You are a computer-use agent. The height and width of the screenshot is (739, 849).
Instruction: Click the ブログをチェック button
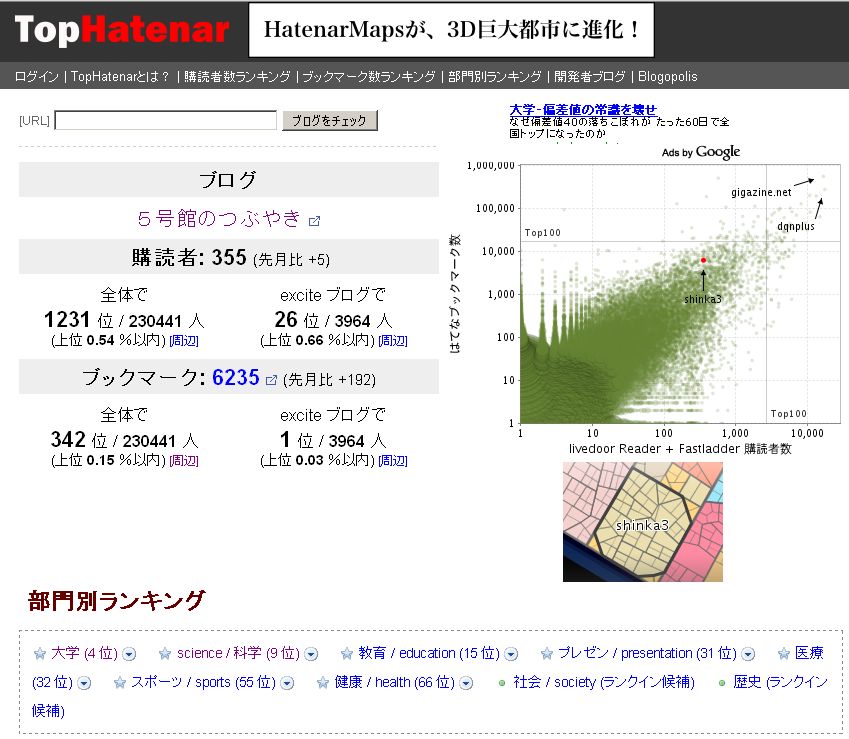click(x=330, y=120)
